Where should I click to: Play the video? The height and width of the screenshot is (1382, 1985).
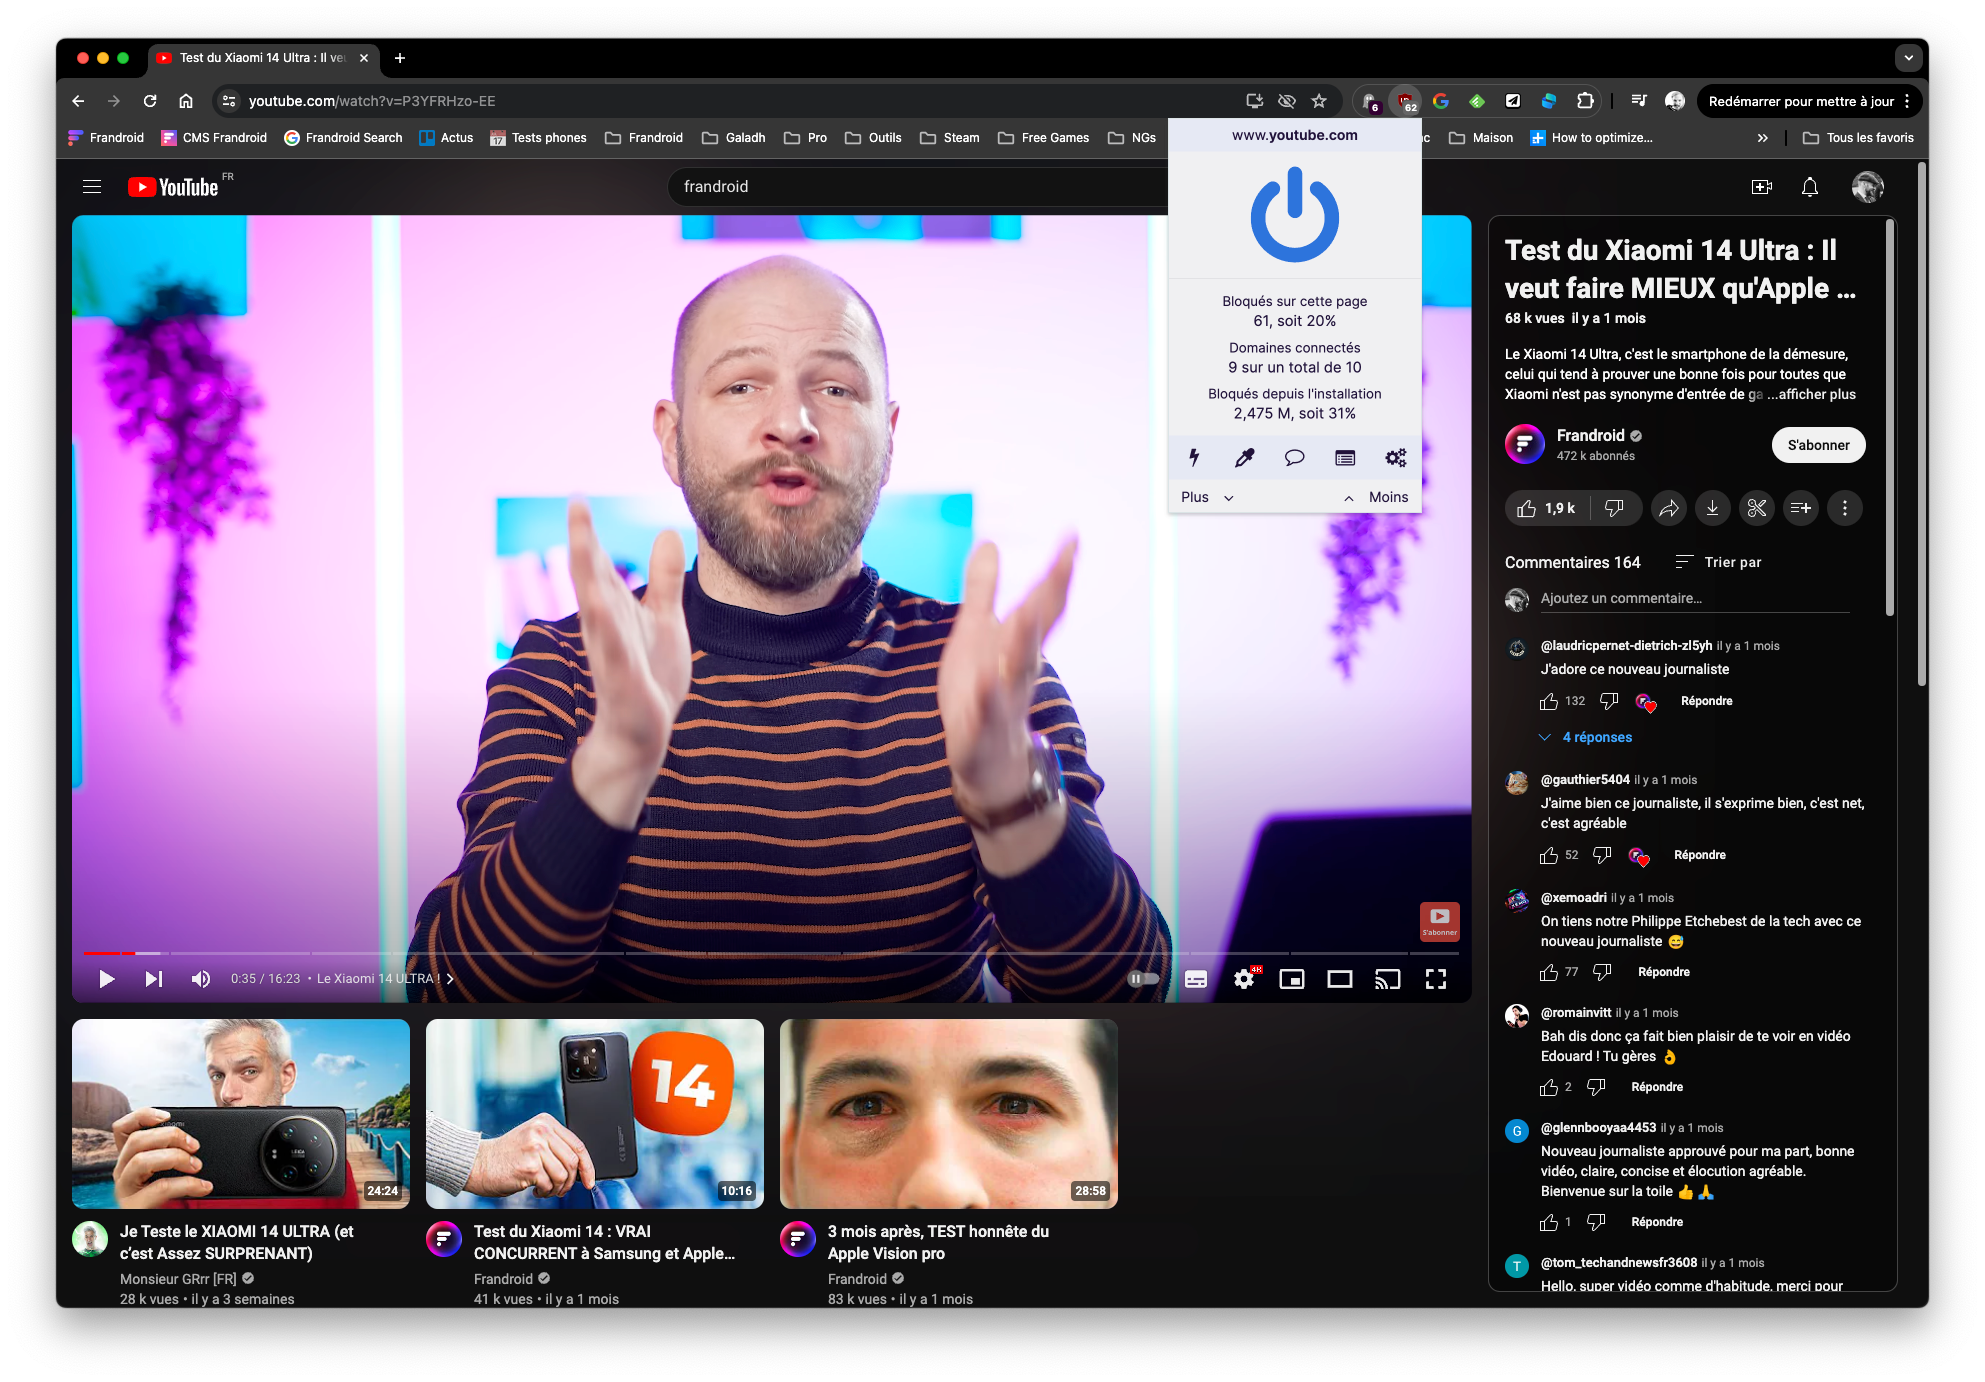coord(106,979)
